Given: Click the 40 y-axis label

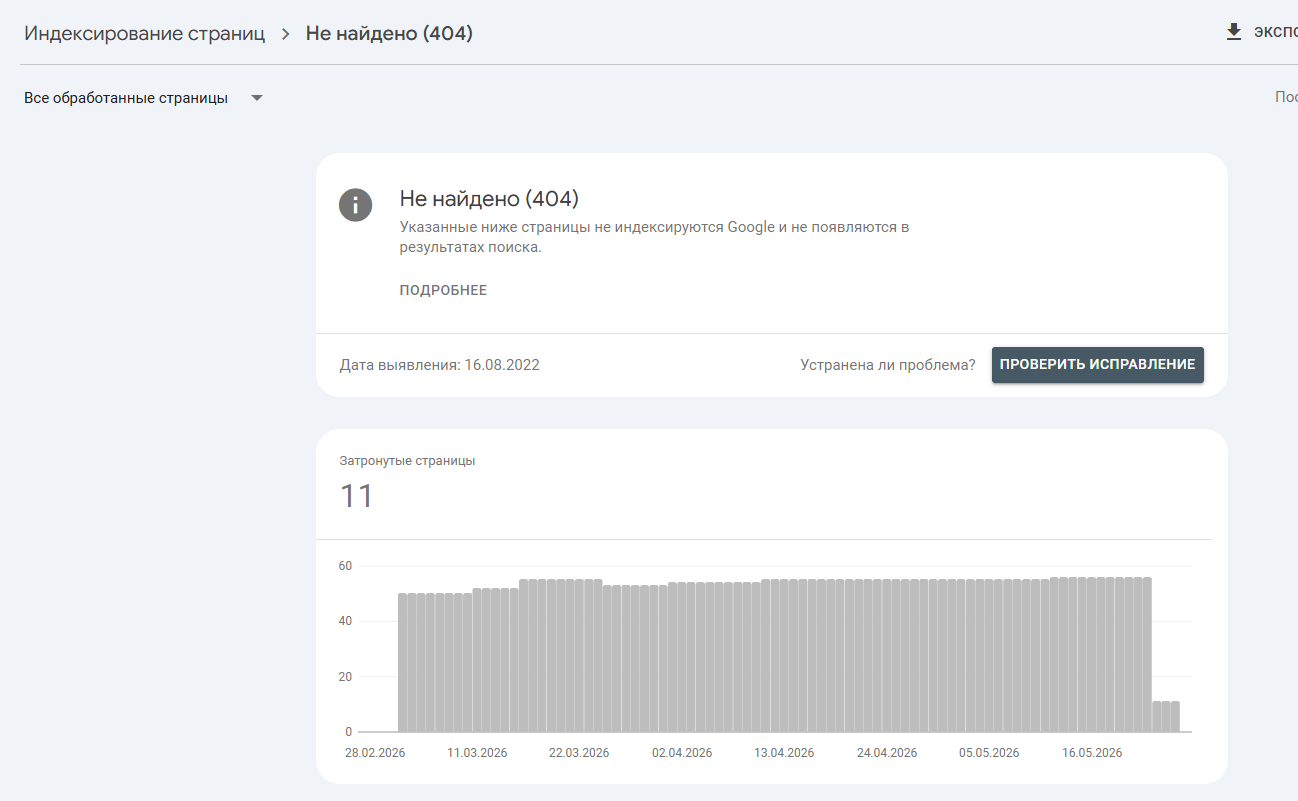Looking at the screenshot, I should (x=345, y=621).
